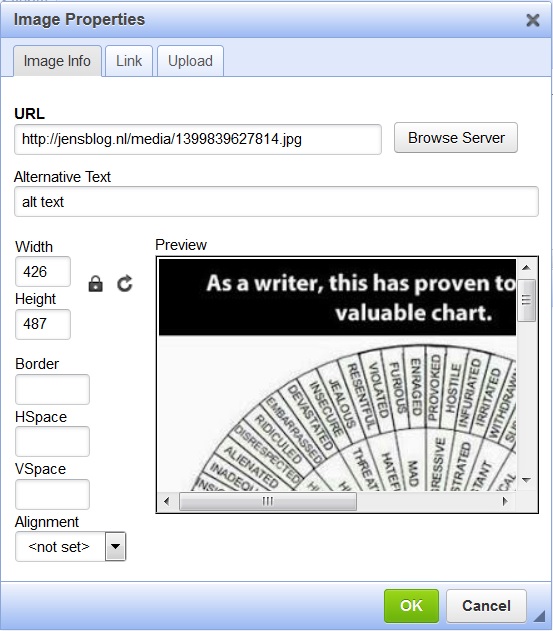Click the preview scroll up arrow
Image resolution: width=553 pixels, height=631 pixels.
526,268
